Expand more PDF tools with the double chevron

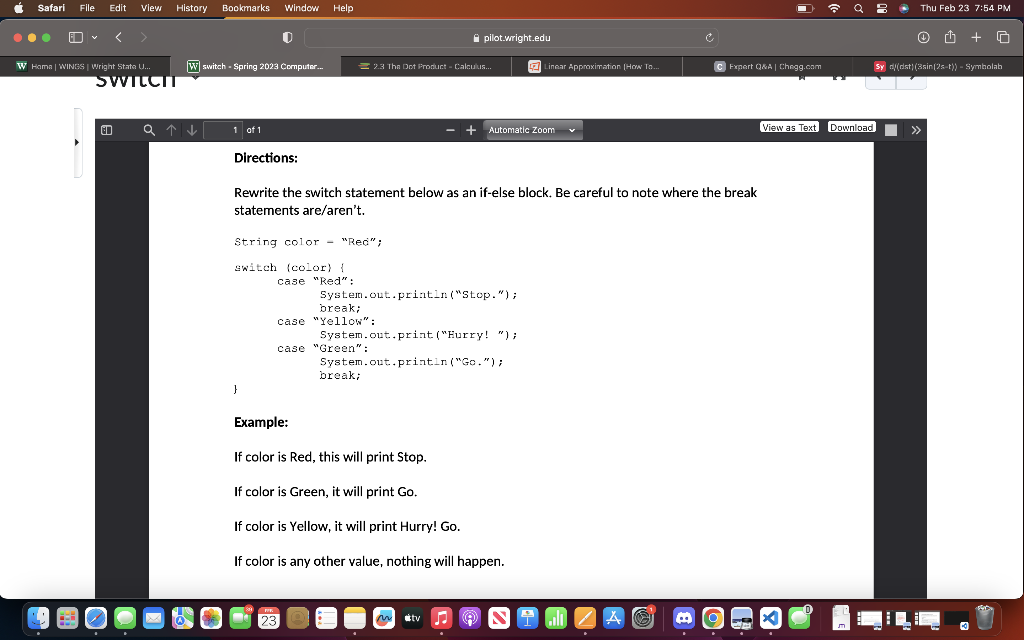[913, 129]
